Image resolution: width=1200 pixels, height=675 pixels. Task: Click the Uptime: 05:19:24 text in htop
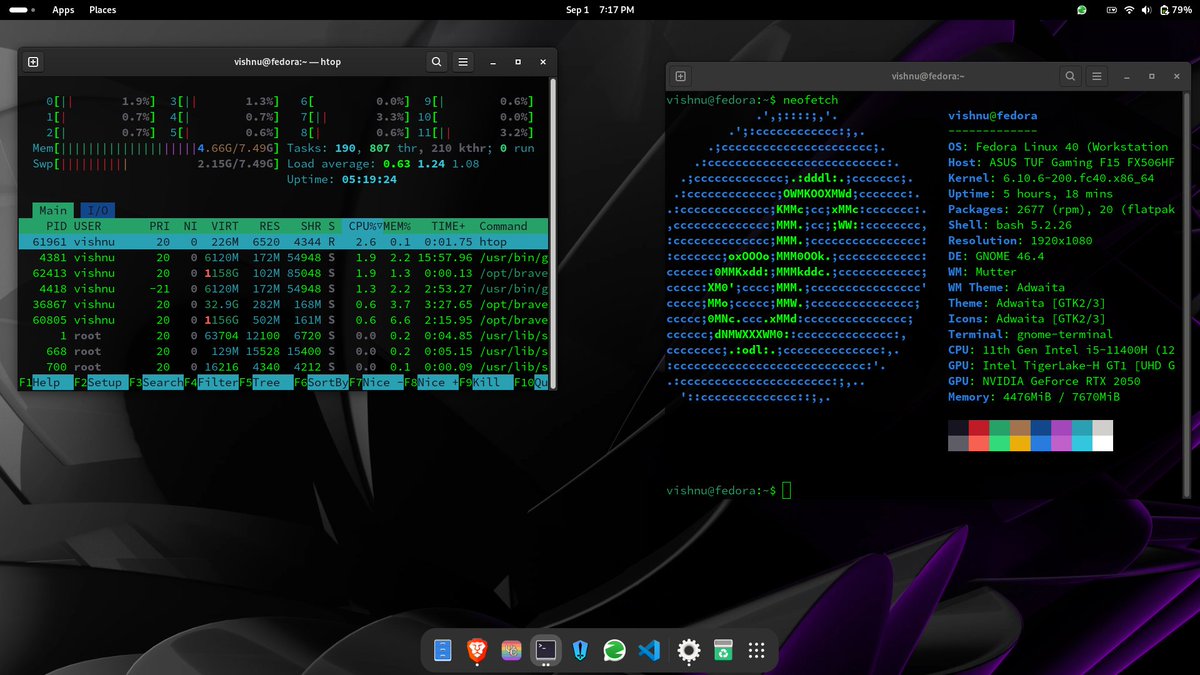pos(342,179)
